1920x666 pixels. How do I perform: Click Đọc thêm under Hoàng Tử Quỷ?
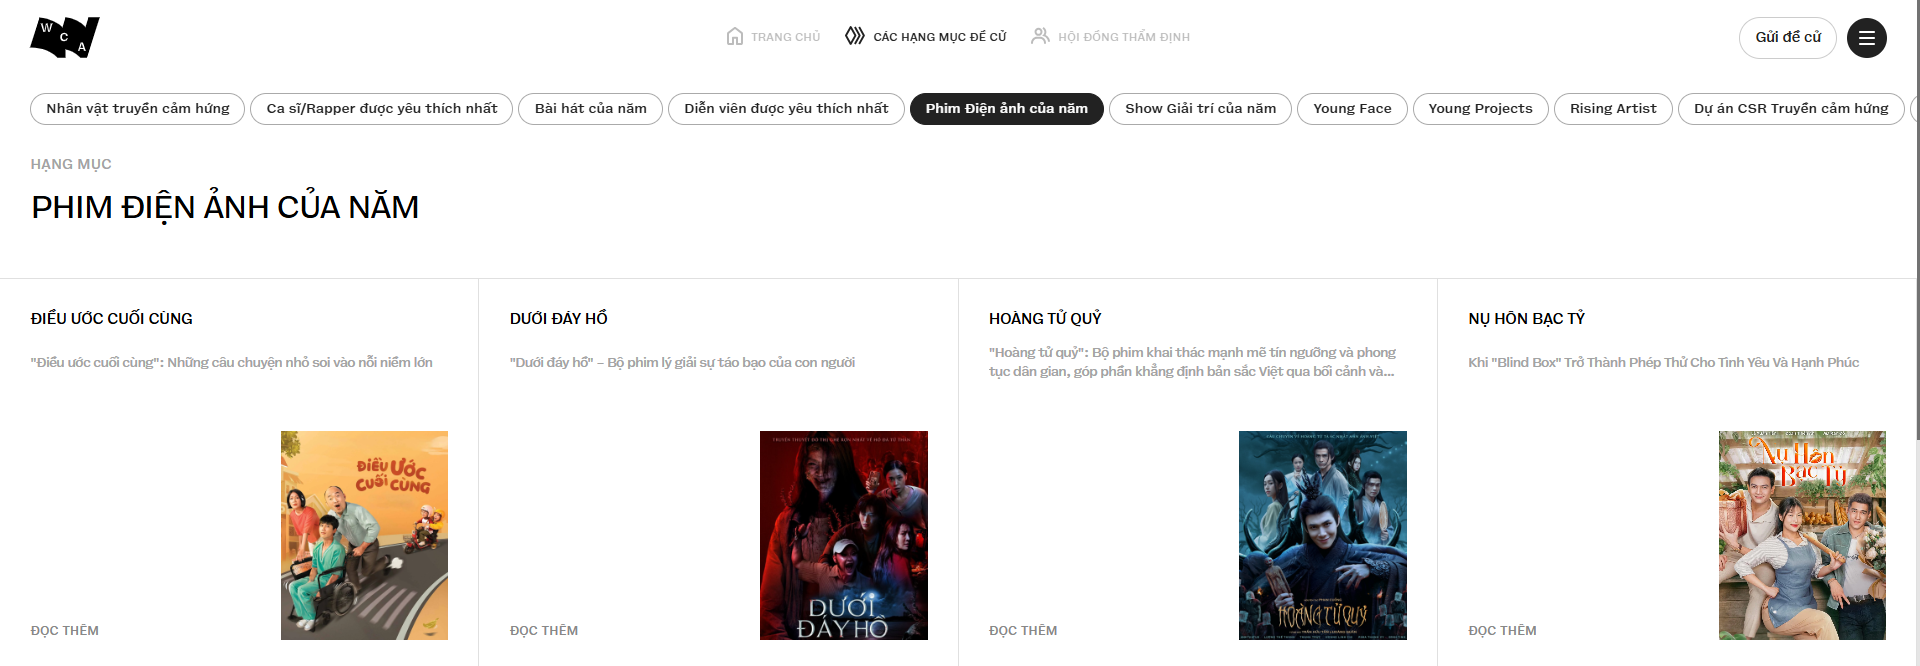pyautogui.click(x=1023, y=631)
